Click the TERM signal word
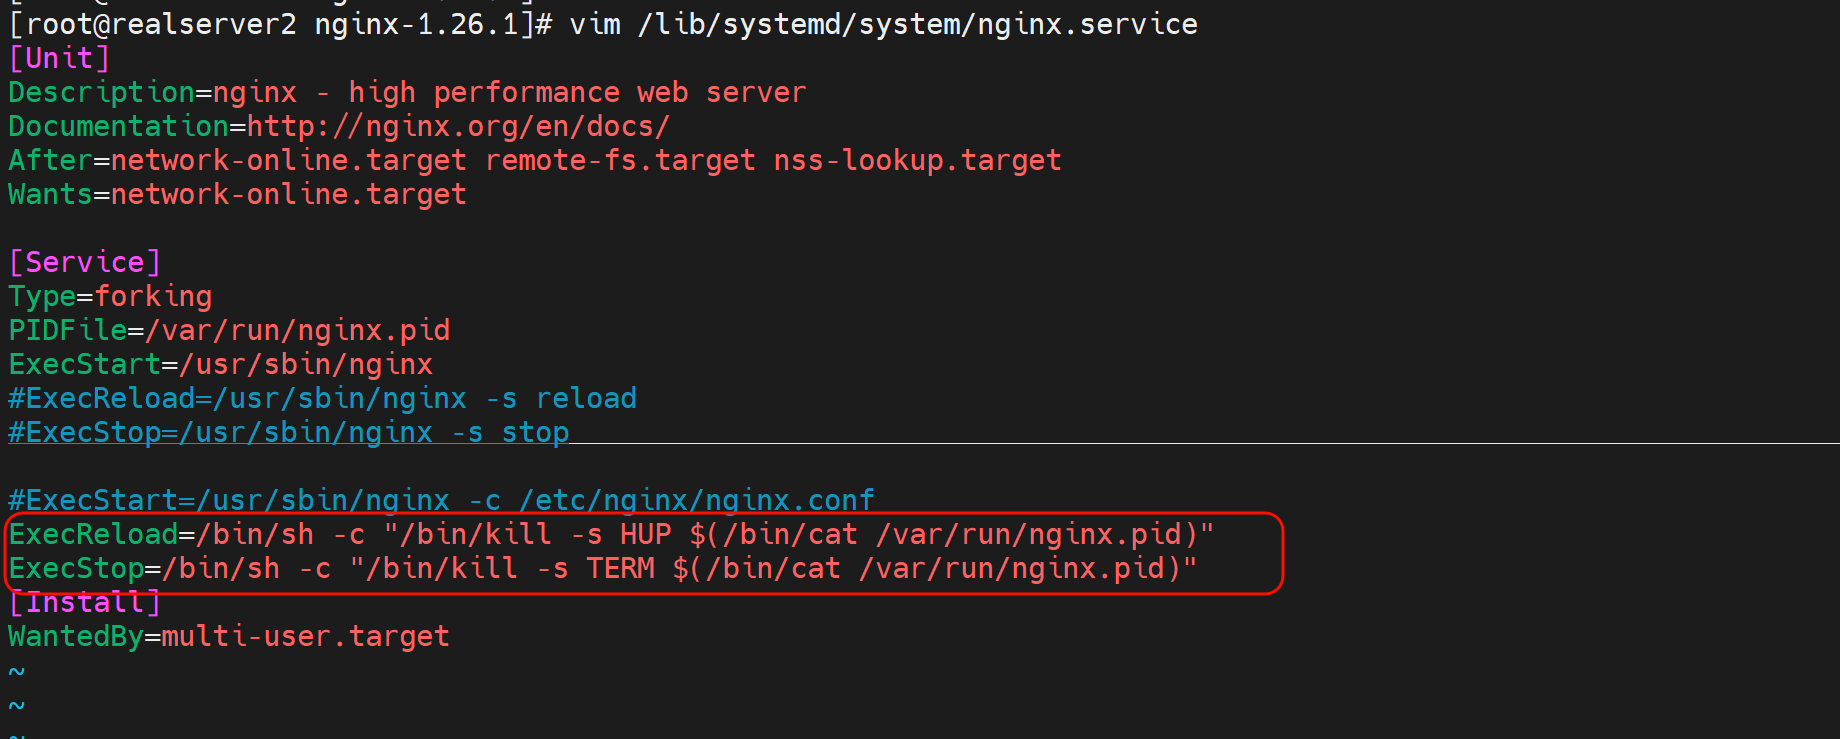 coord(620,568)
